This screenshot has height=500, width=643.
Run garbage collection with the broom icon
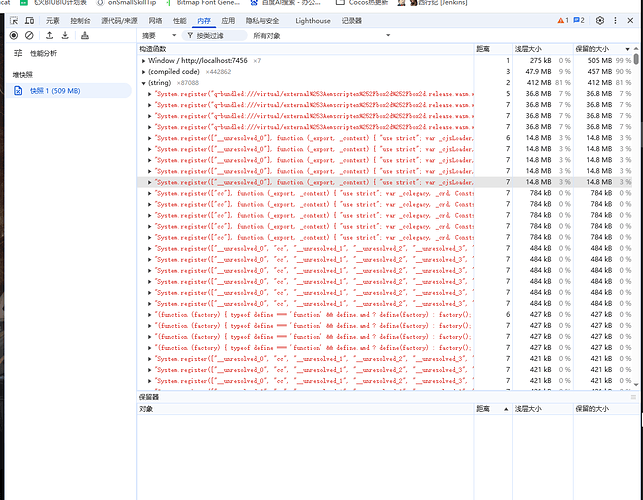(x=85, y=35)
